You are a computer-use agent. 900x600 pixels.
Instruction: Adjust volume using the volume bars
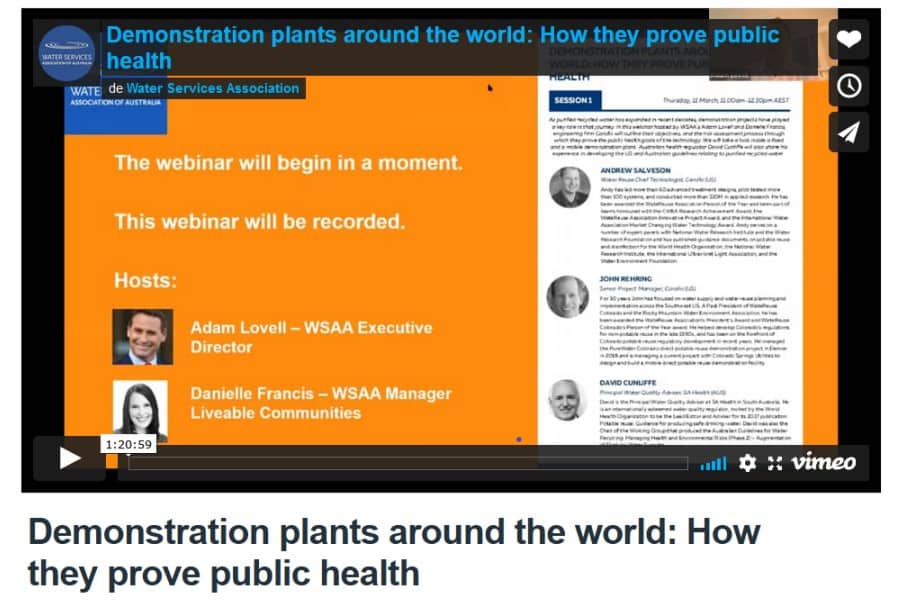pos(713,464)
